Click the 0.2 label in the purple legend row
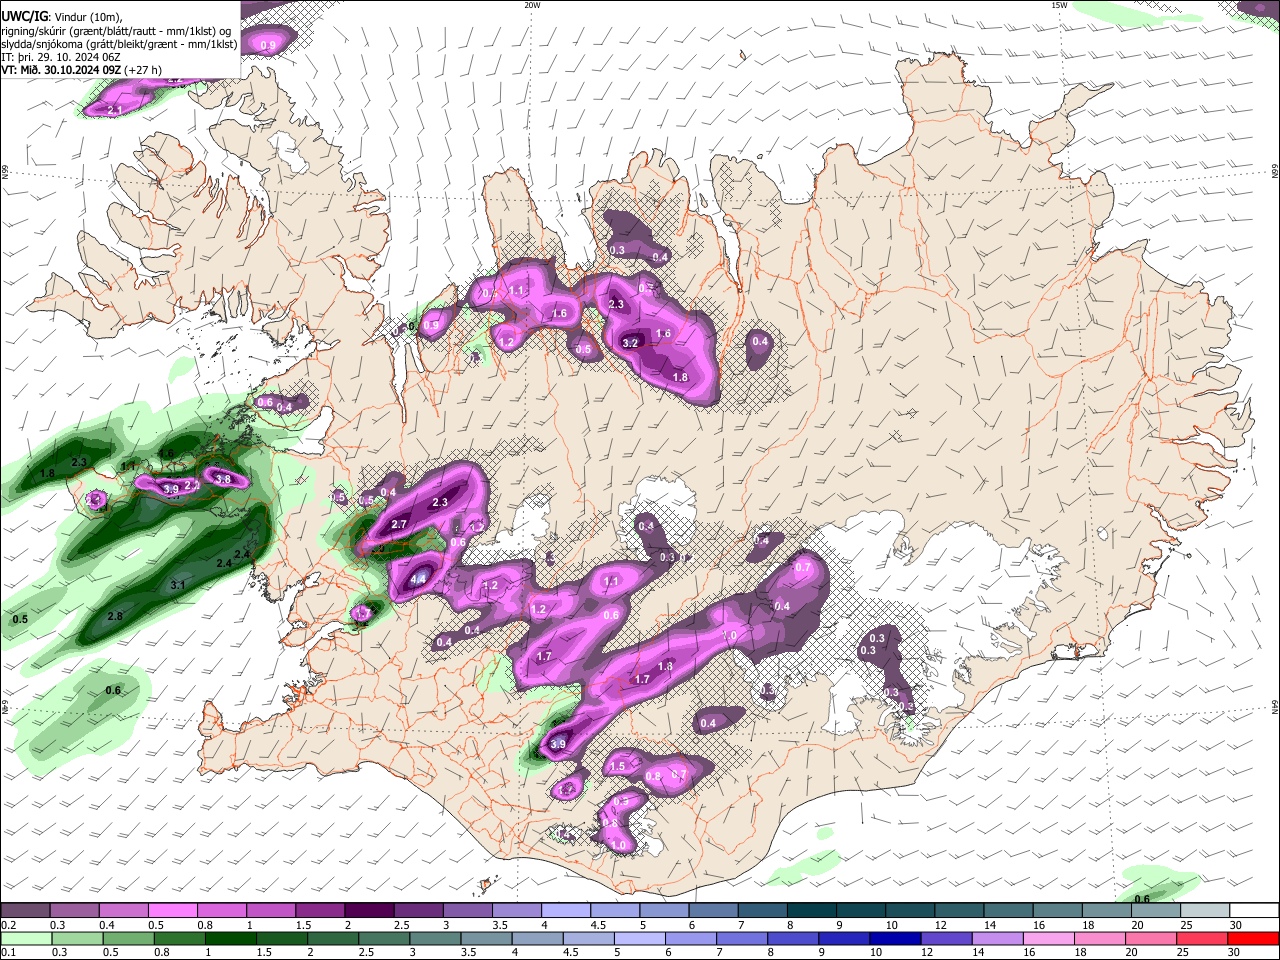The width and height of the screenshot is (1280, 960). [x=9, y=925]
